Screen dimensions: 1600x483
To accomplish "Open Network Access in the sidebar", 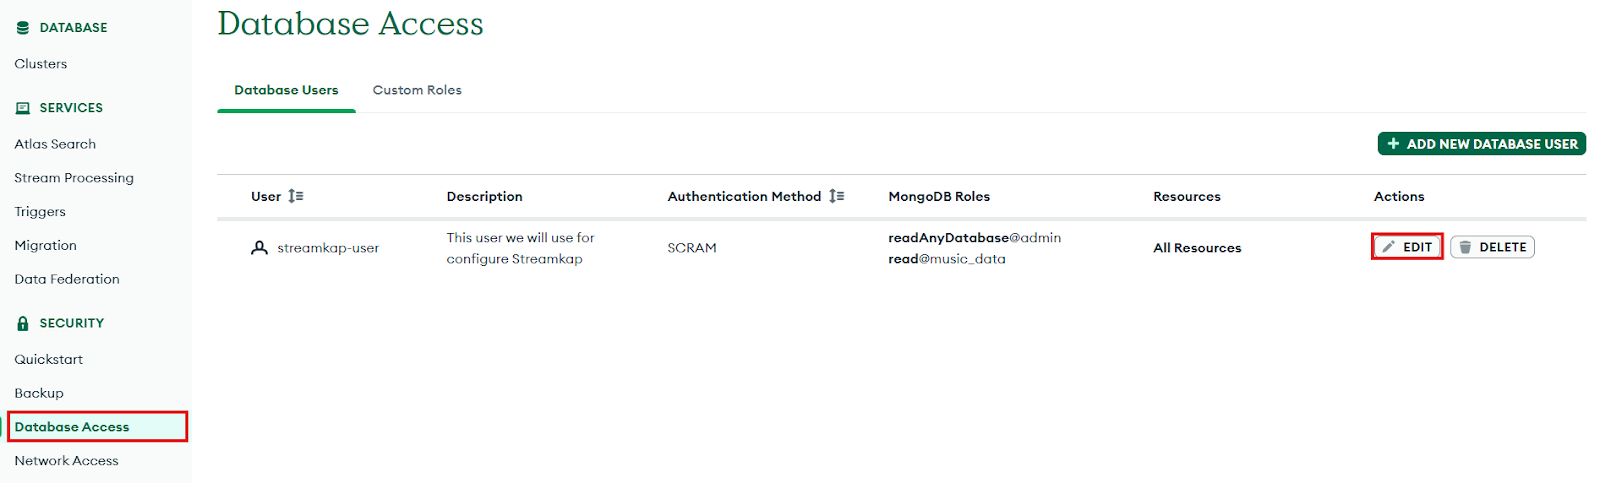I will coord(66,460).
